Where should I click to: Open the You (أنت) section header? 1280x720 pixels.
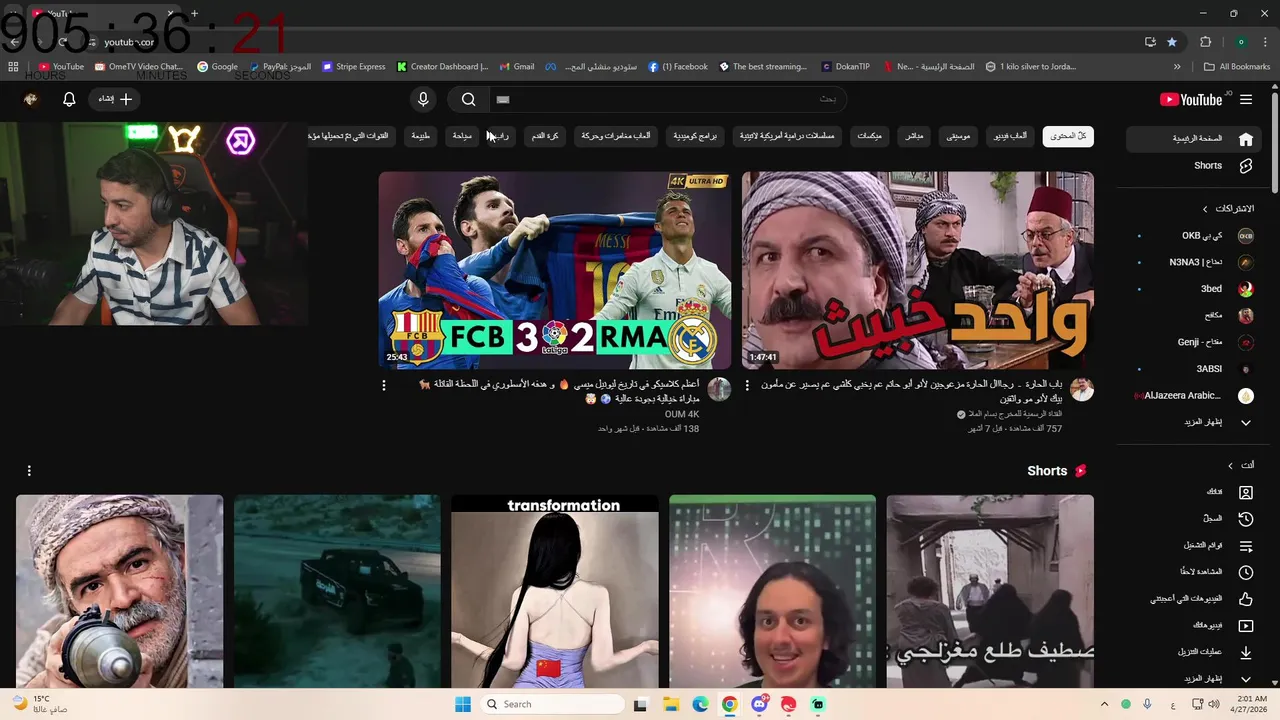pyautogui.click(x=1240, y=465)
